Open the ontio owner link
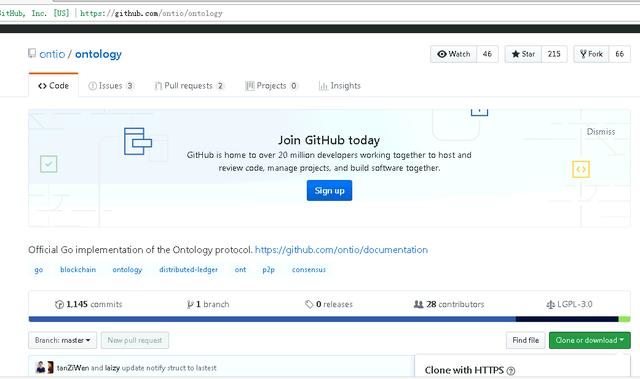This screenshot has height=379, width=640. coord(52,54)
